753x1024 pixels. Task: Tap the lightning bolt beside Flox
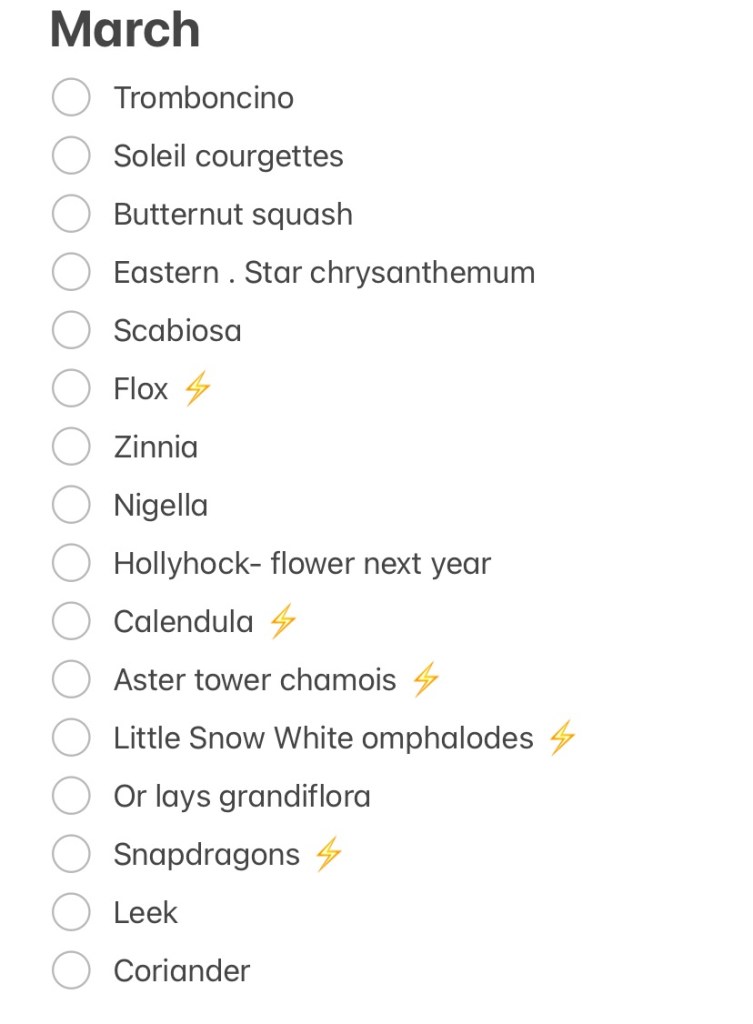pos(197,389)
